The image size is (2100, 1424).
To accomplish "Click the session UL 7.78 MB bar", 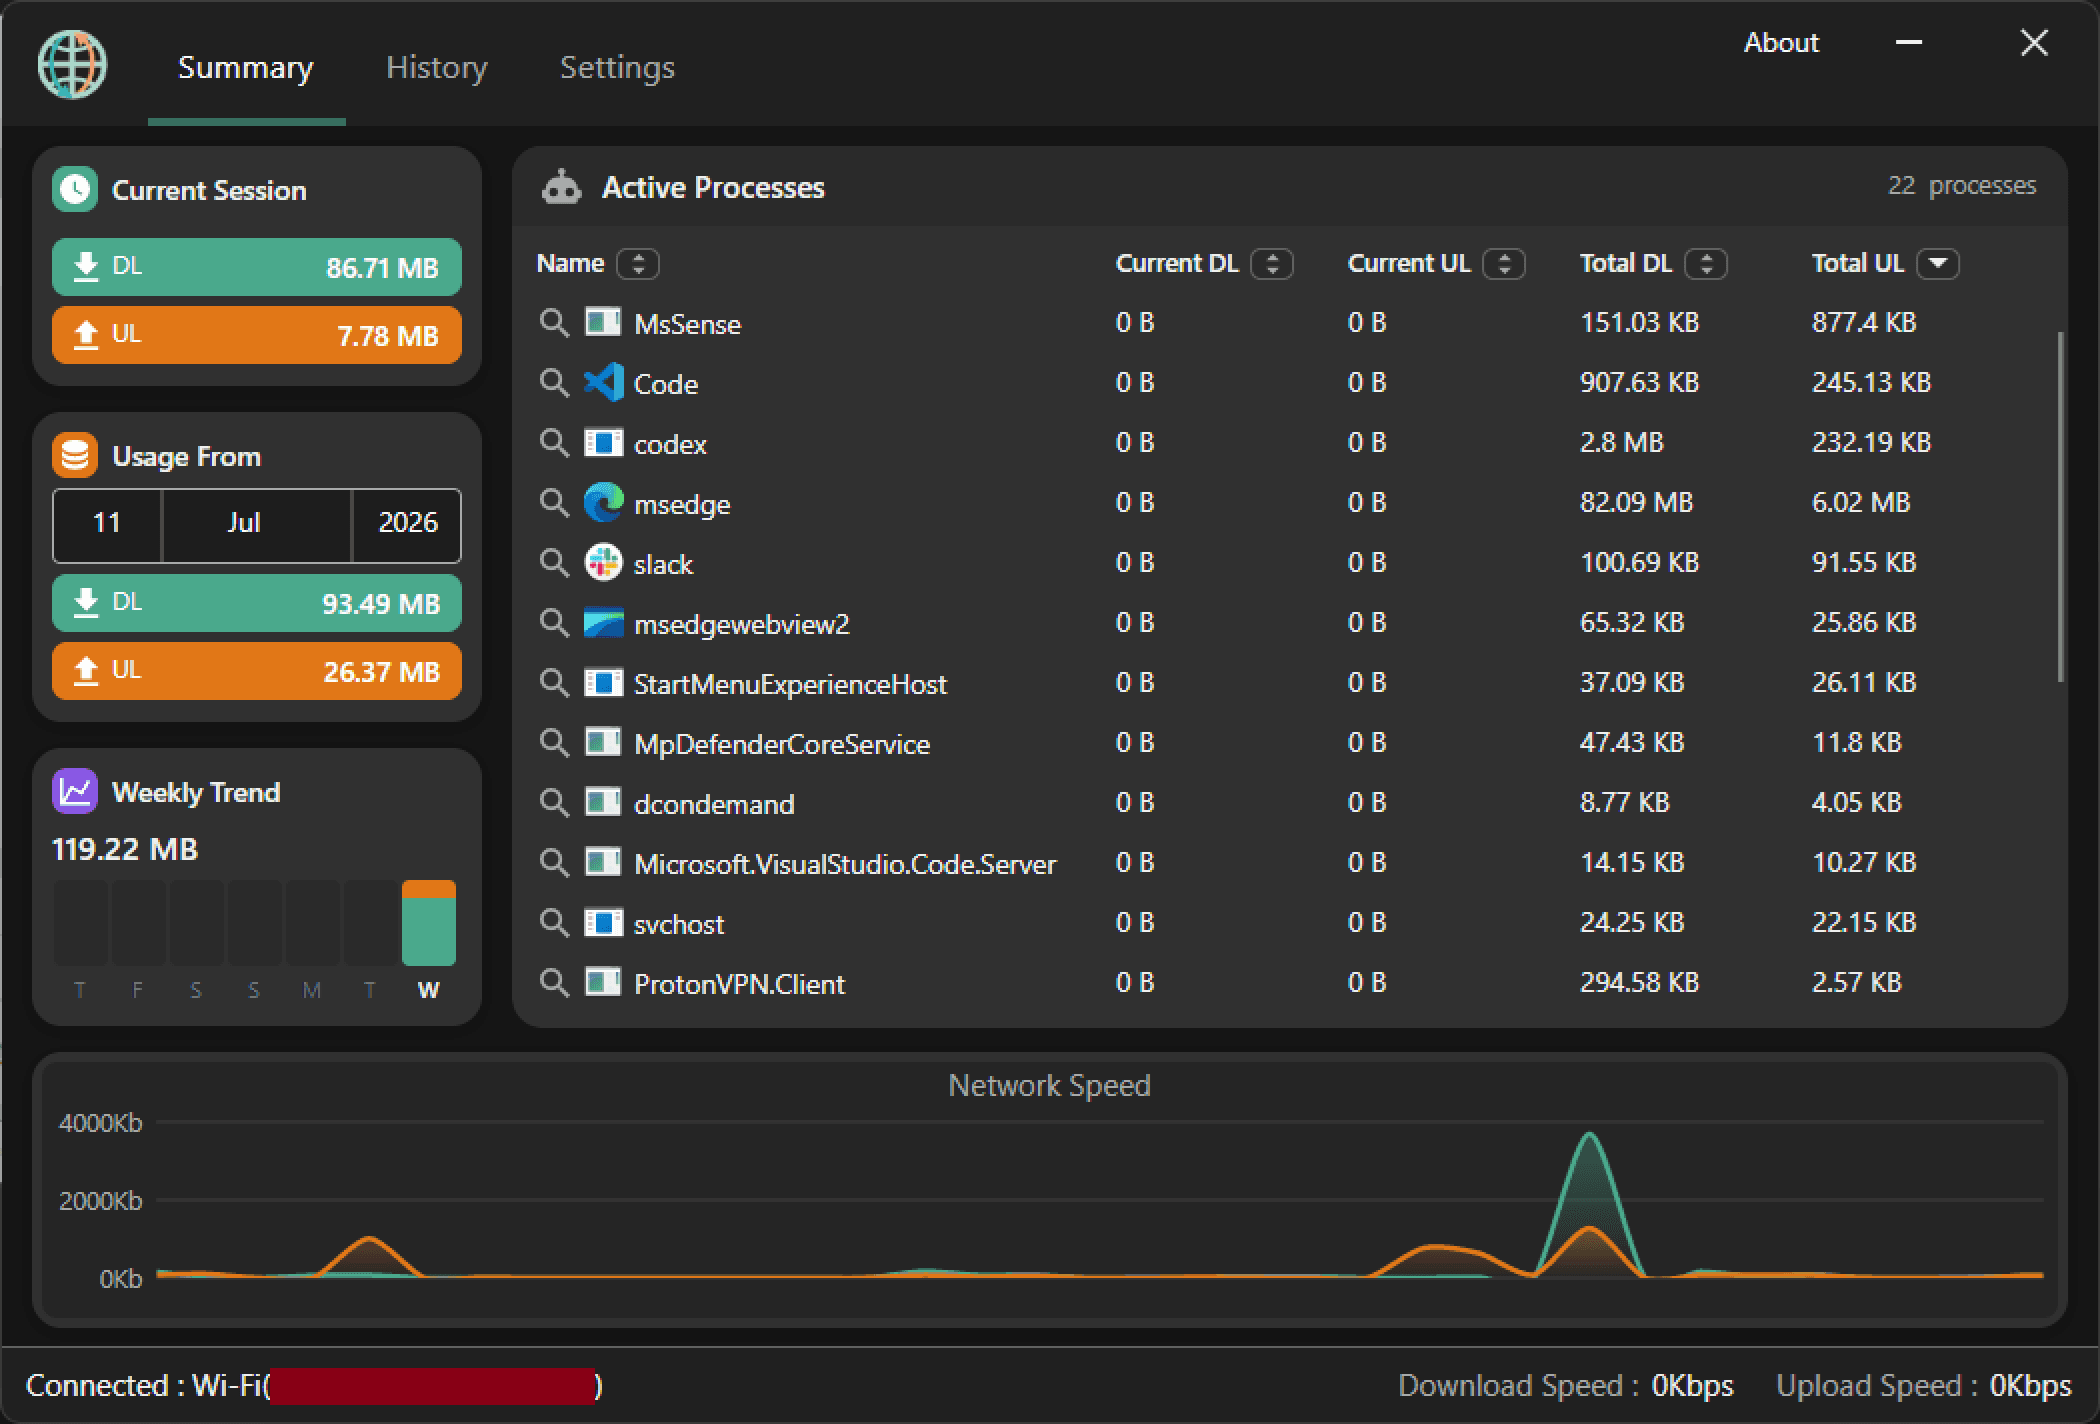I will click(257, 335).
